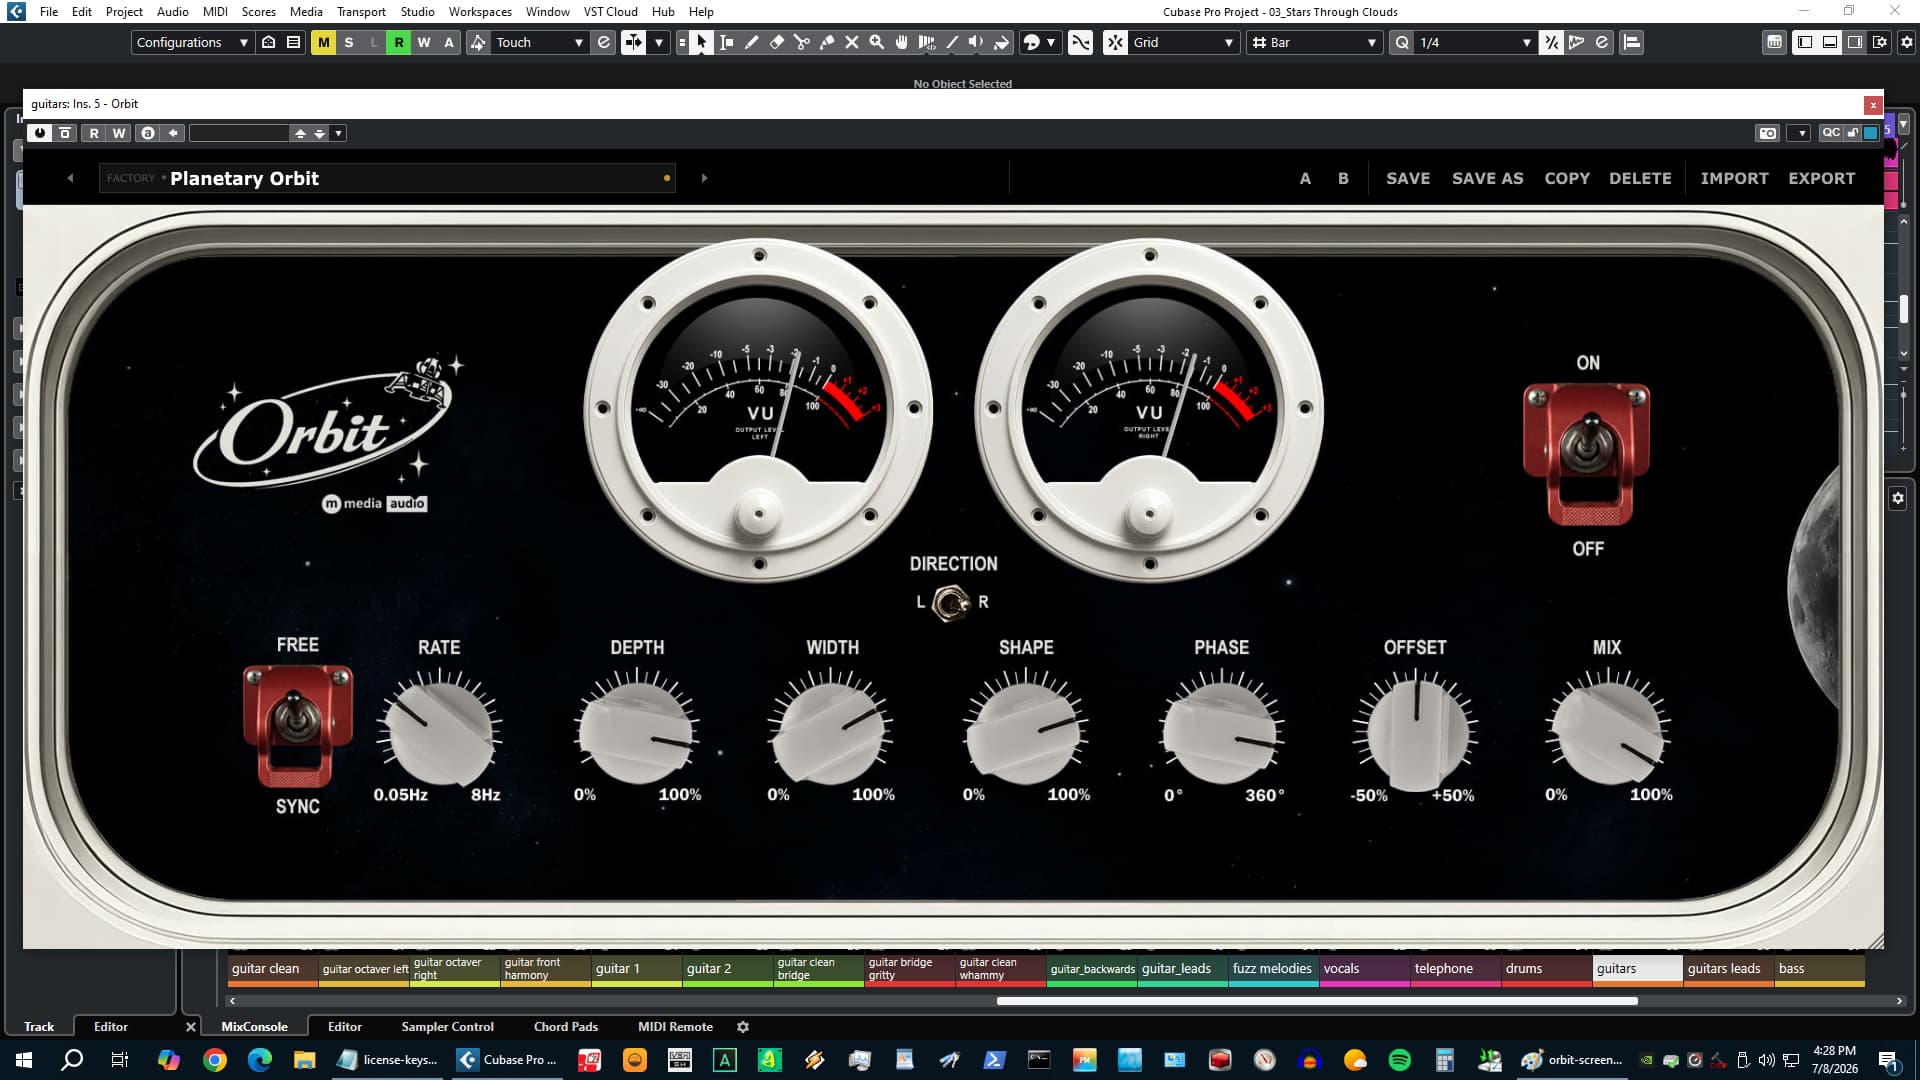The height and width of the screenshot is (1080, 1920).
Task: Toggle plugin Write automation W button
Action: click(x=119, y=133)
